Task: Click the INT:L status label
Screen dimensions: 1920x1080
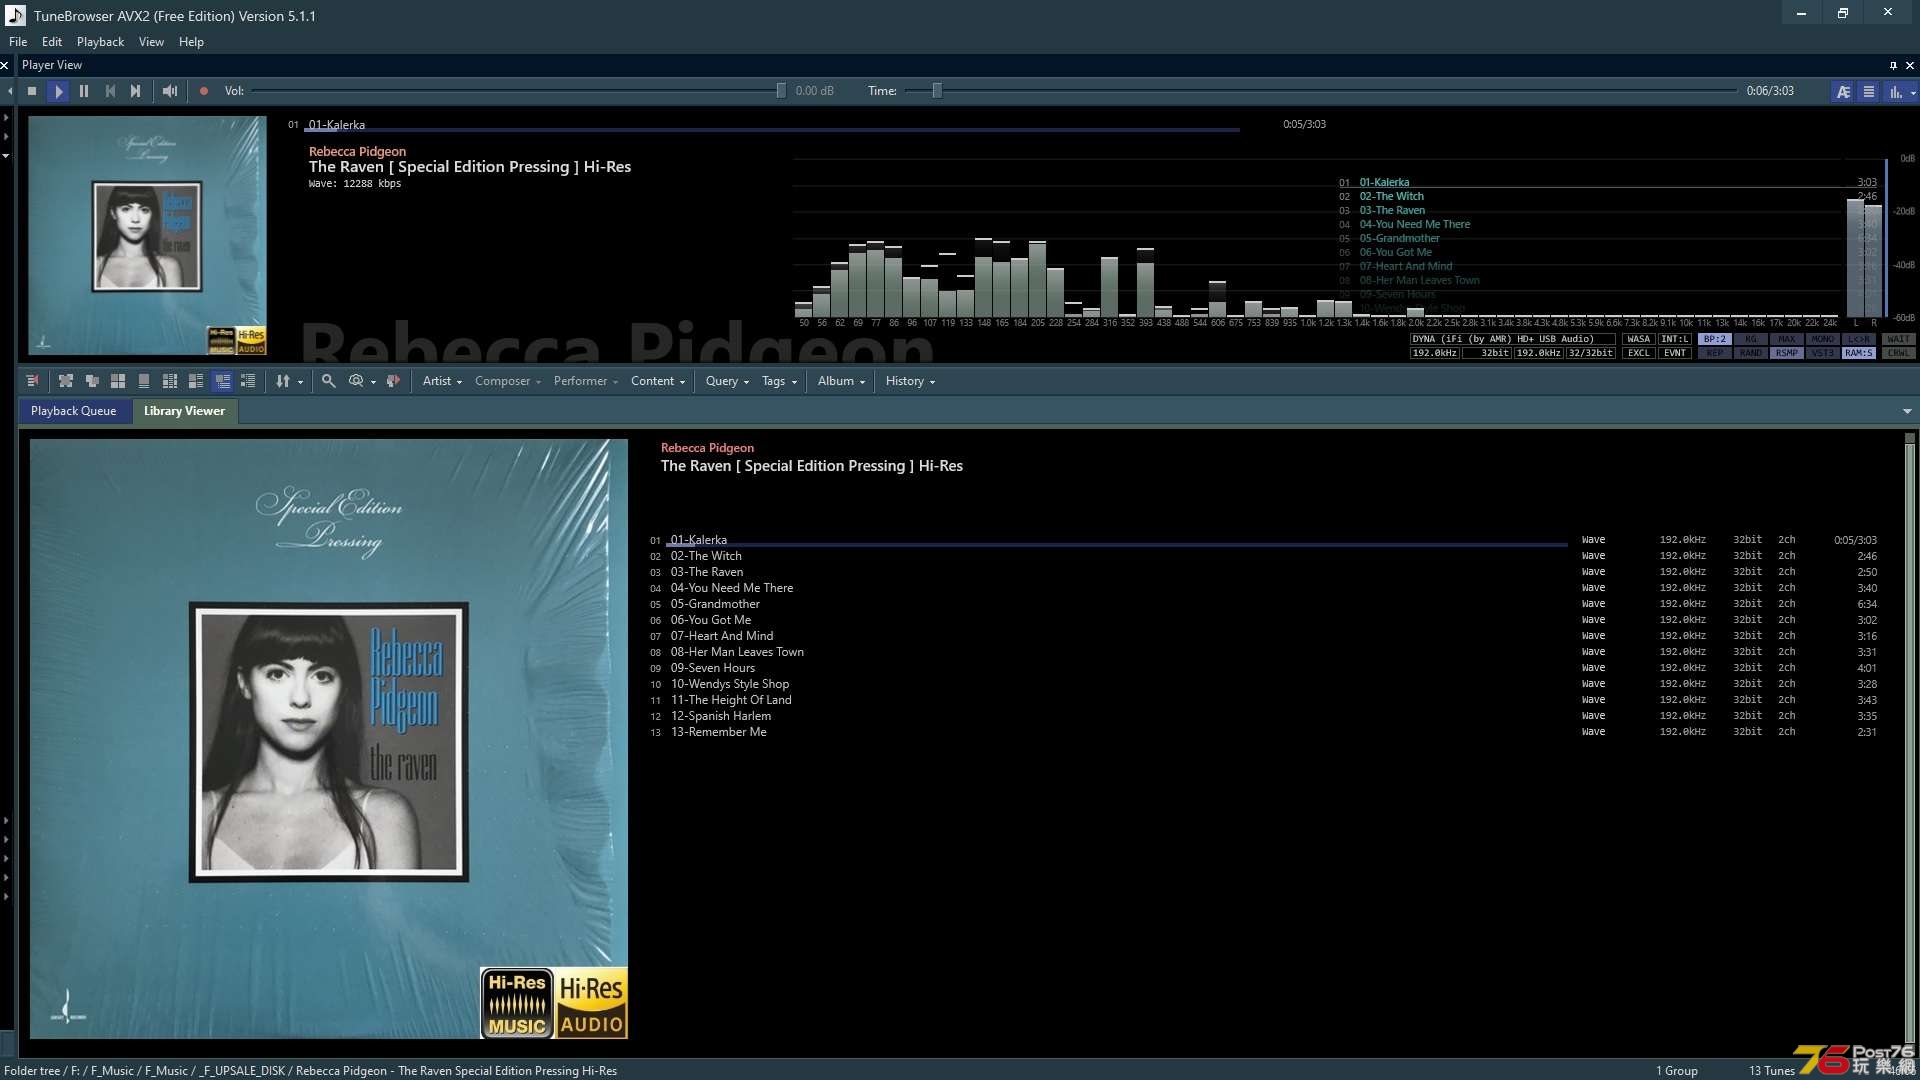Action: tap(1675, 339)
